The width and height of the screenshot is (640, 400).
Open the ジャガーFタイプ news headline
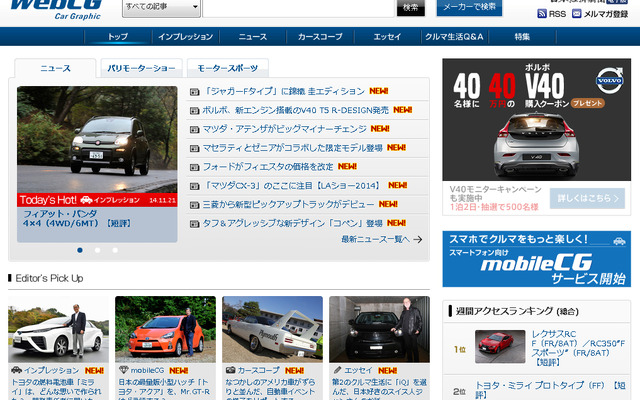click(x=284, y=91)
